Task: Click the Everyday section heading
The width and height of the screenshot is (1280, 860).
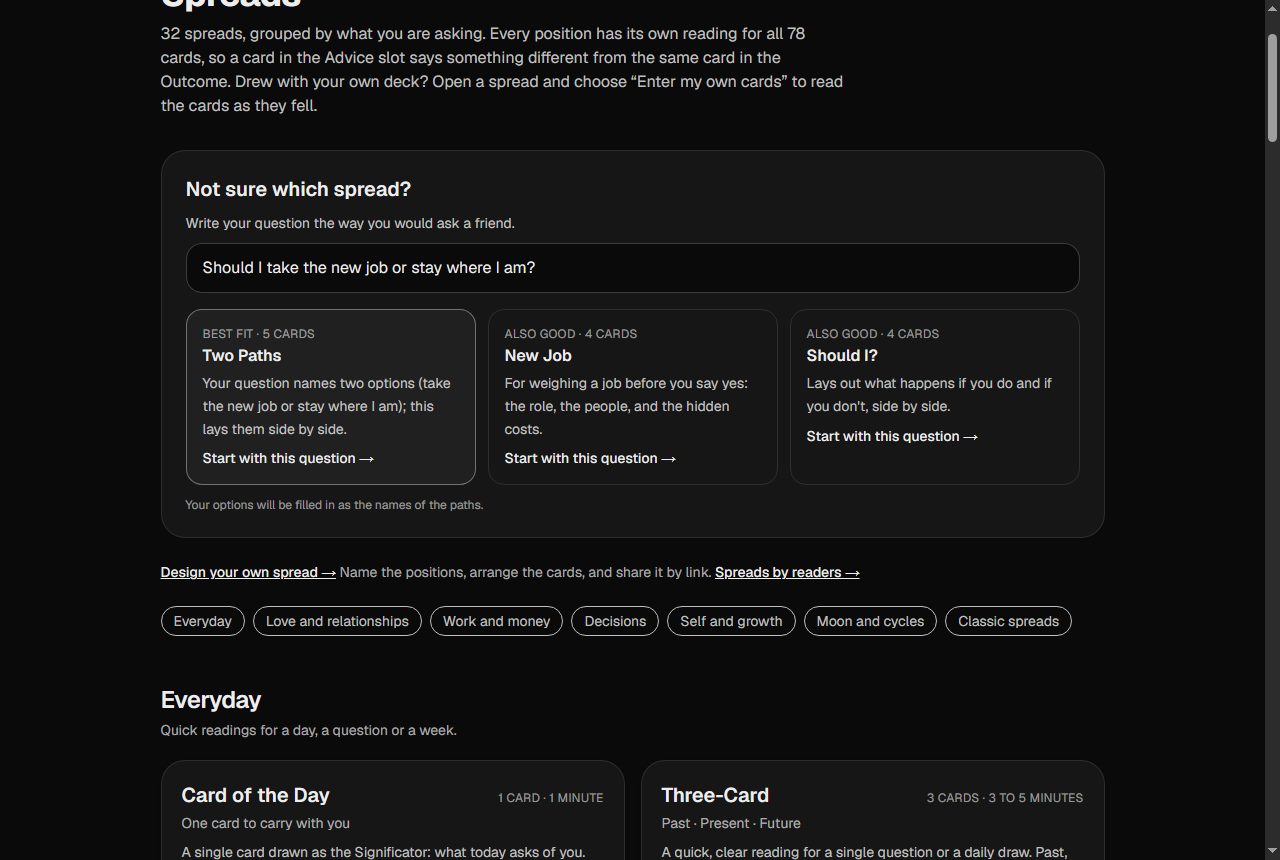Action: (210, 700)
